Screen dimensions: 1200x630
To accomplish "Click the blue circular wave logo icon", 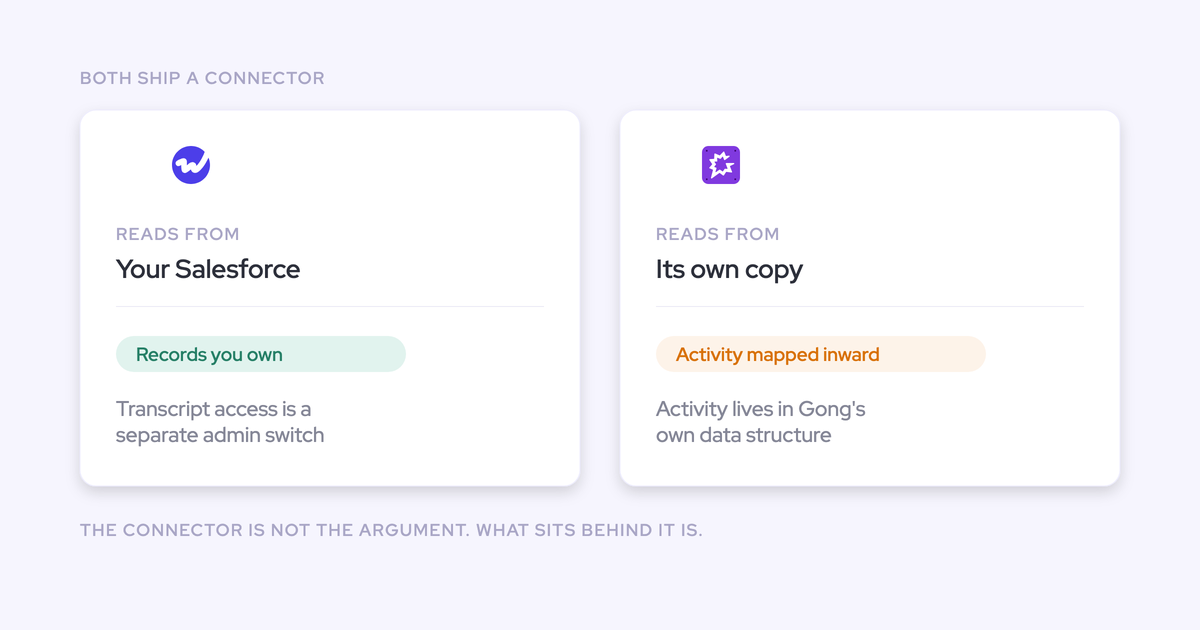I will pyautogui.click(x=191, y=165).
